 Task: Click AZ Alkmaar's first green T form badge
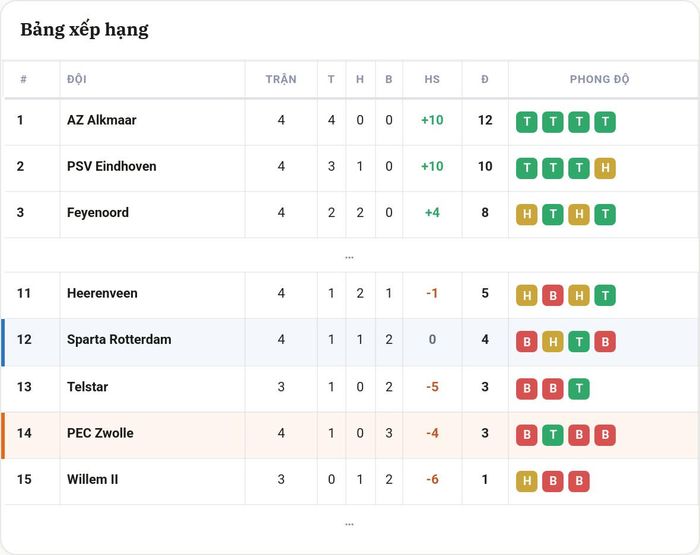coord(526,122)
